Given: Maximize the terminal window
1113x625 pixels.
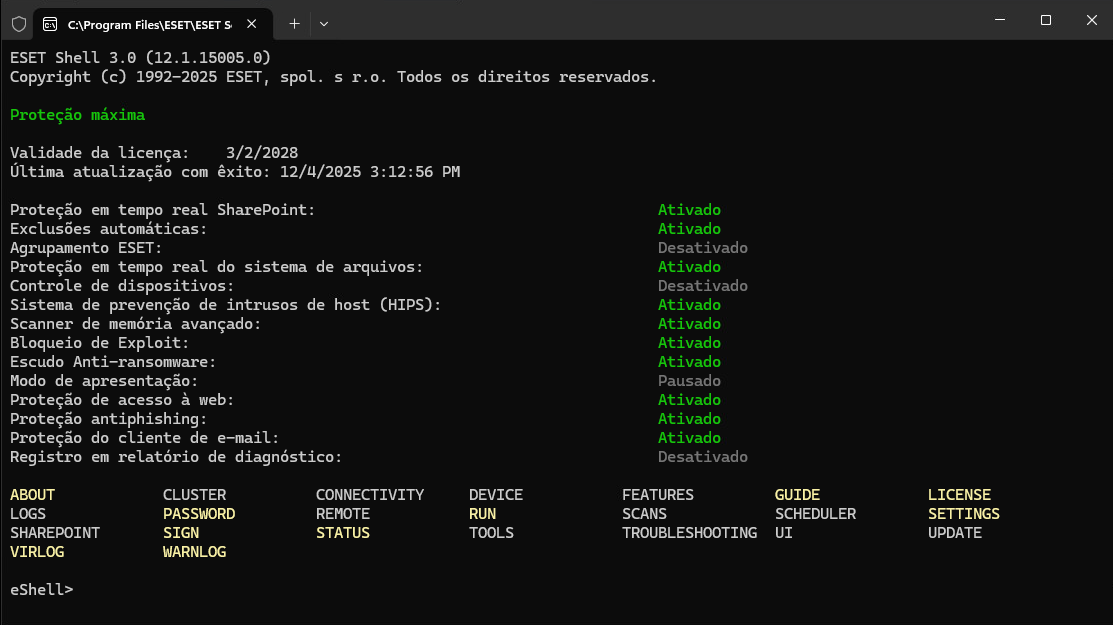Looking at the screenshot, I should pos(1045,20).
